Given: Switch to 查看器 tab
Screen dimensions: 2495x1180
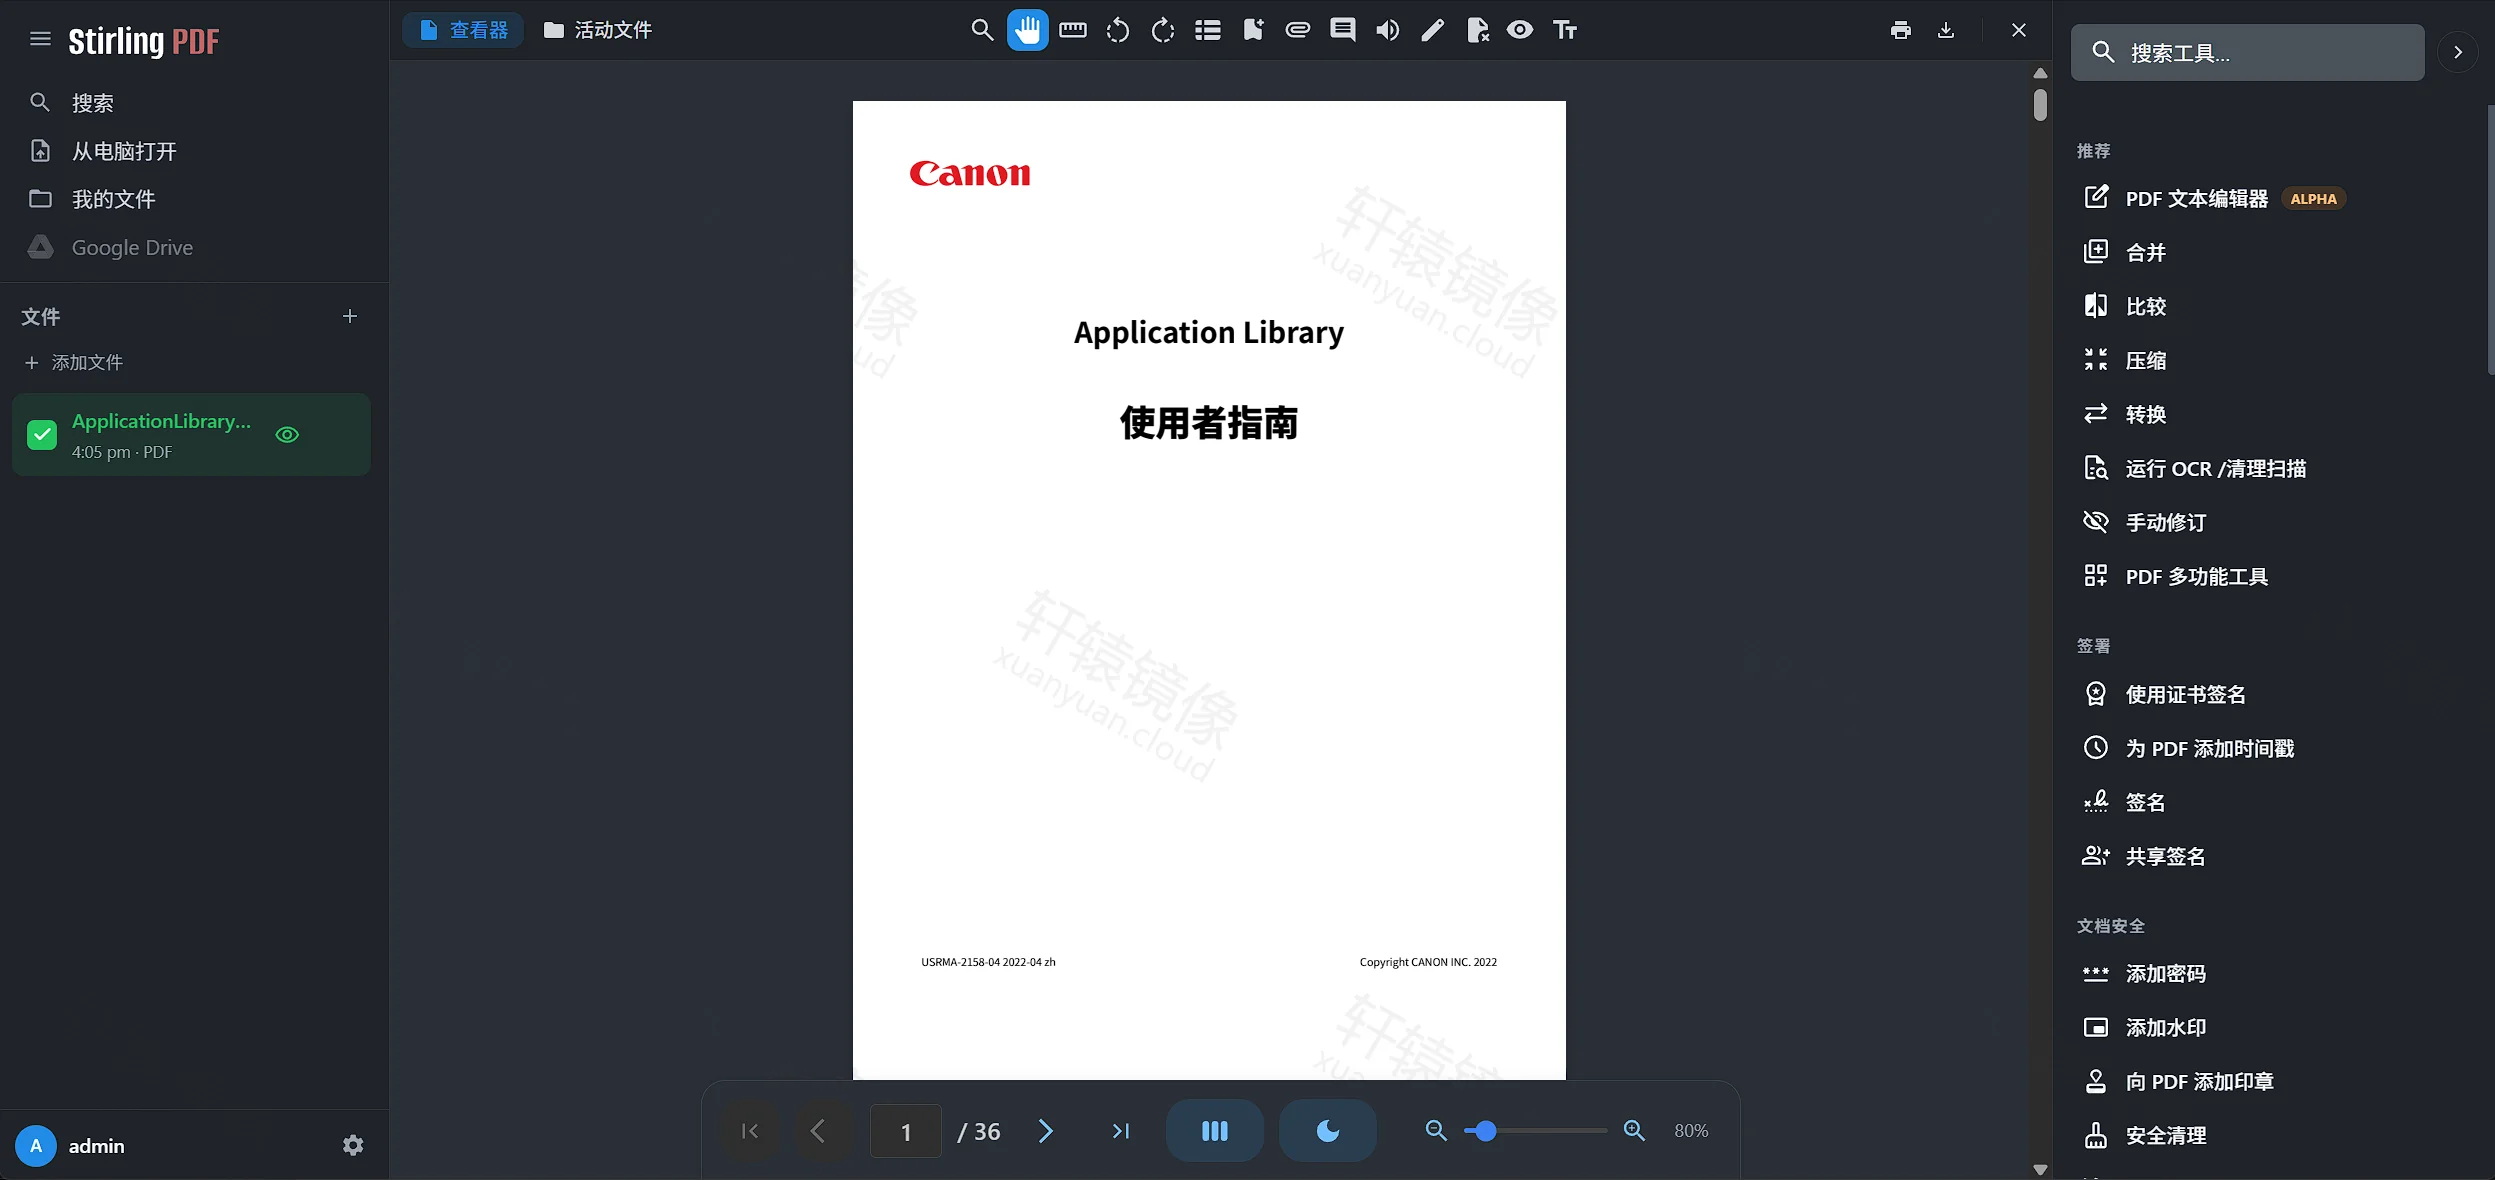Looking at the screenshot, I should tap(463, 30).
